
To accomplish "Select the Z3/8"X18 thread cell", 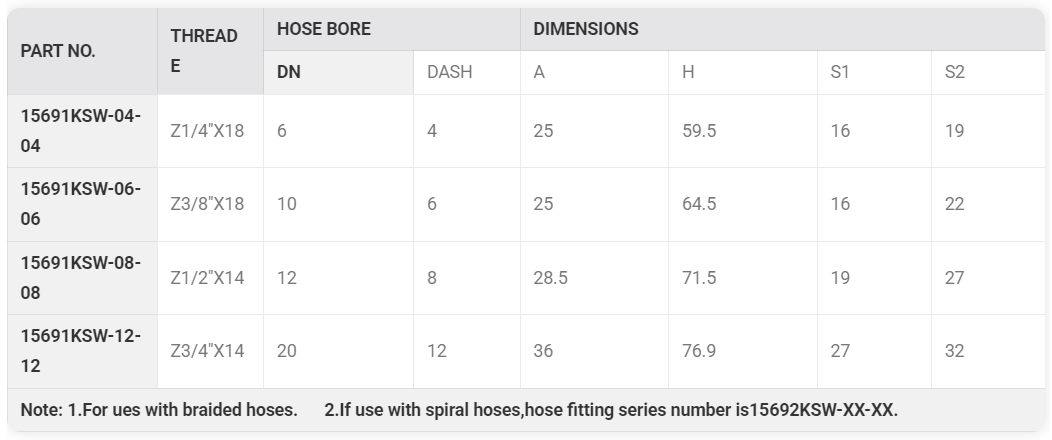I will pyautogui.click(x=207, y=204).
